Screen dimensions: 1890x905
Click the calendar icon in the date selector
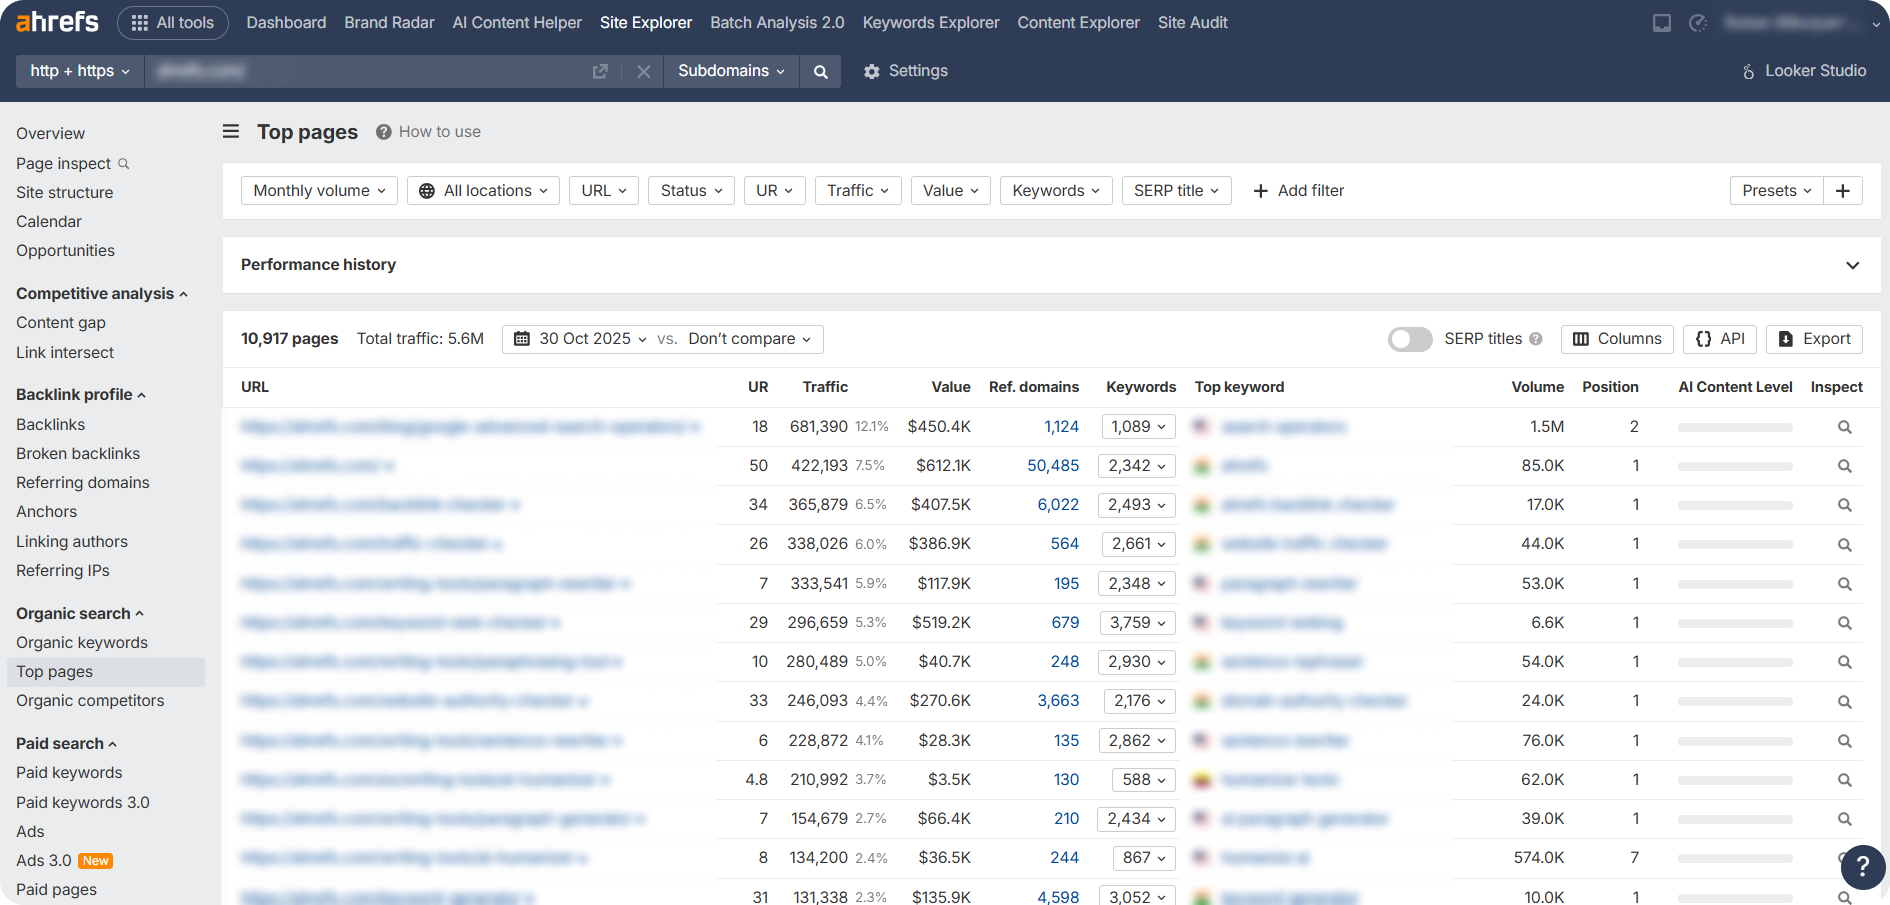point(521,339)
